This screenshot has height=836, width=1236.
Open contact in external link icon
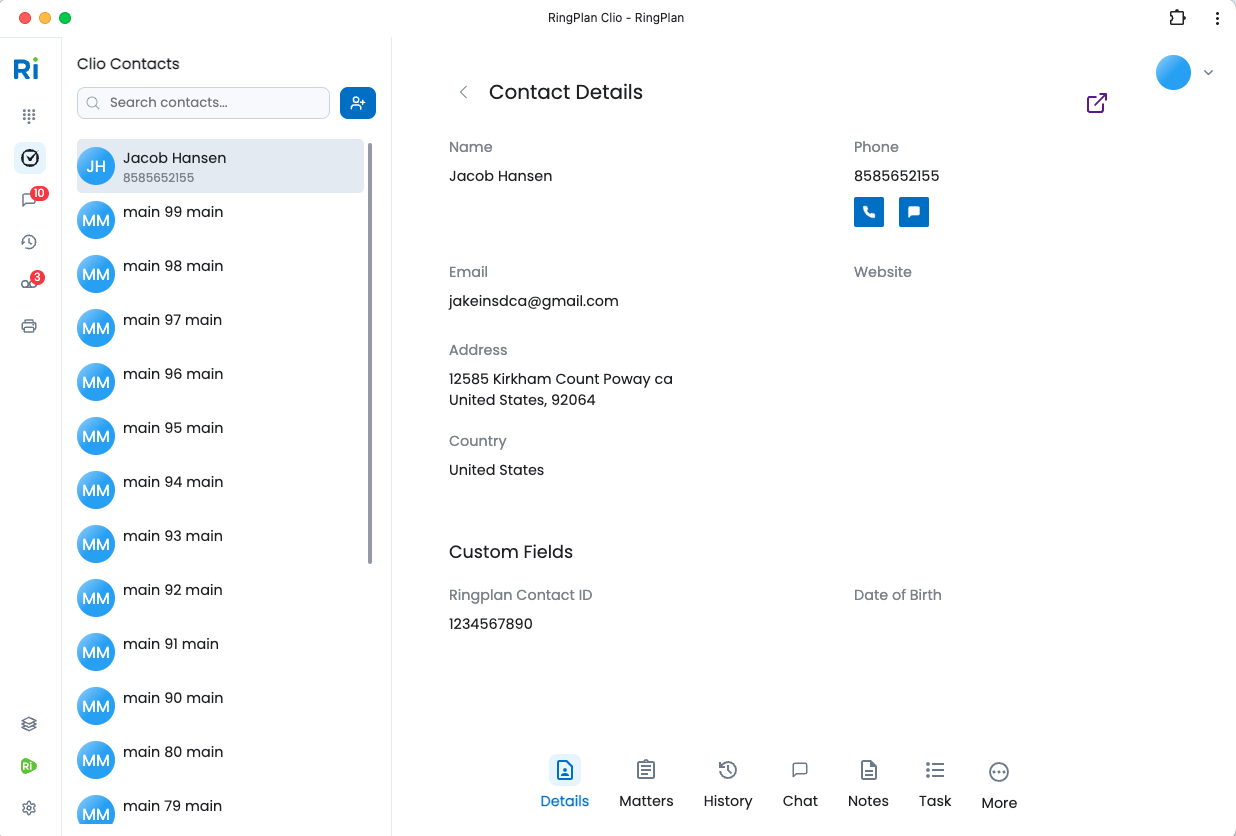coord(1097,103)
